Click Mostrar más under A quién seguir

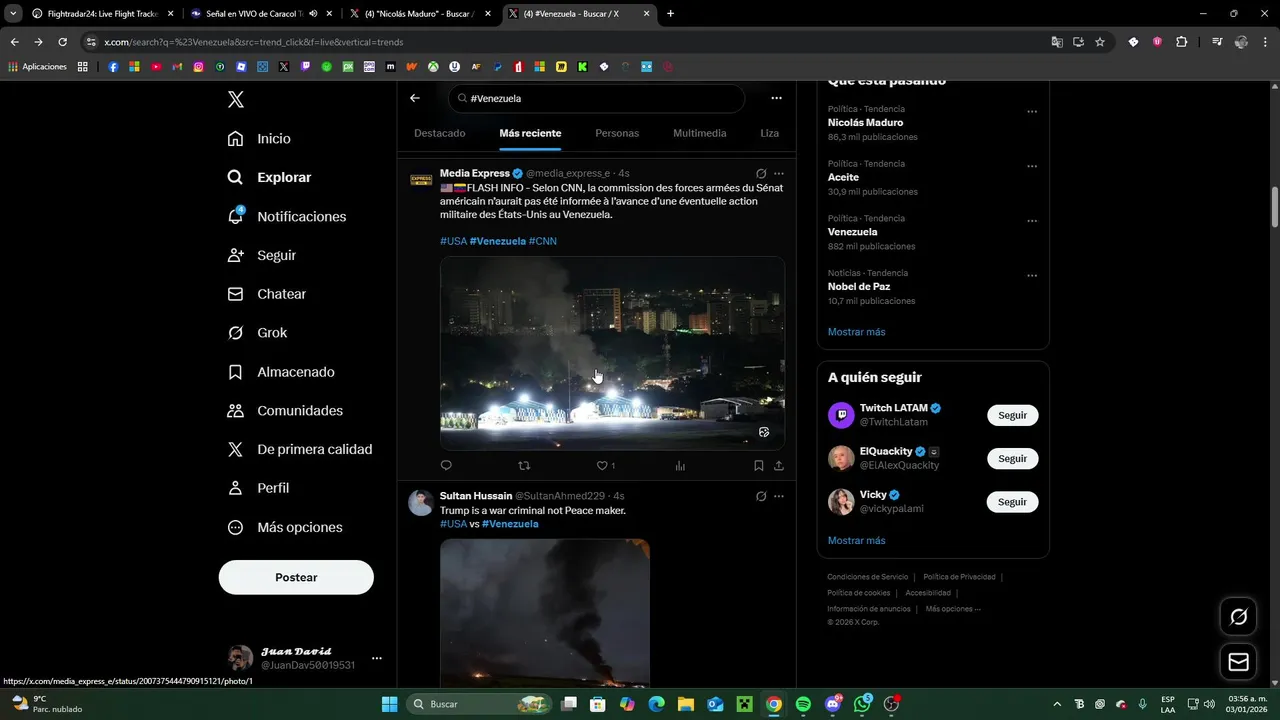point(856,541)
